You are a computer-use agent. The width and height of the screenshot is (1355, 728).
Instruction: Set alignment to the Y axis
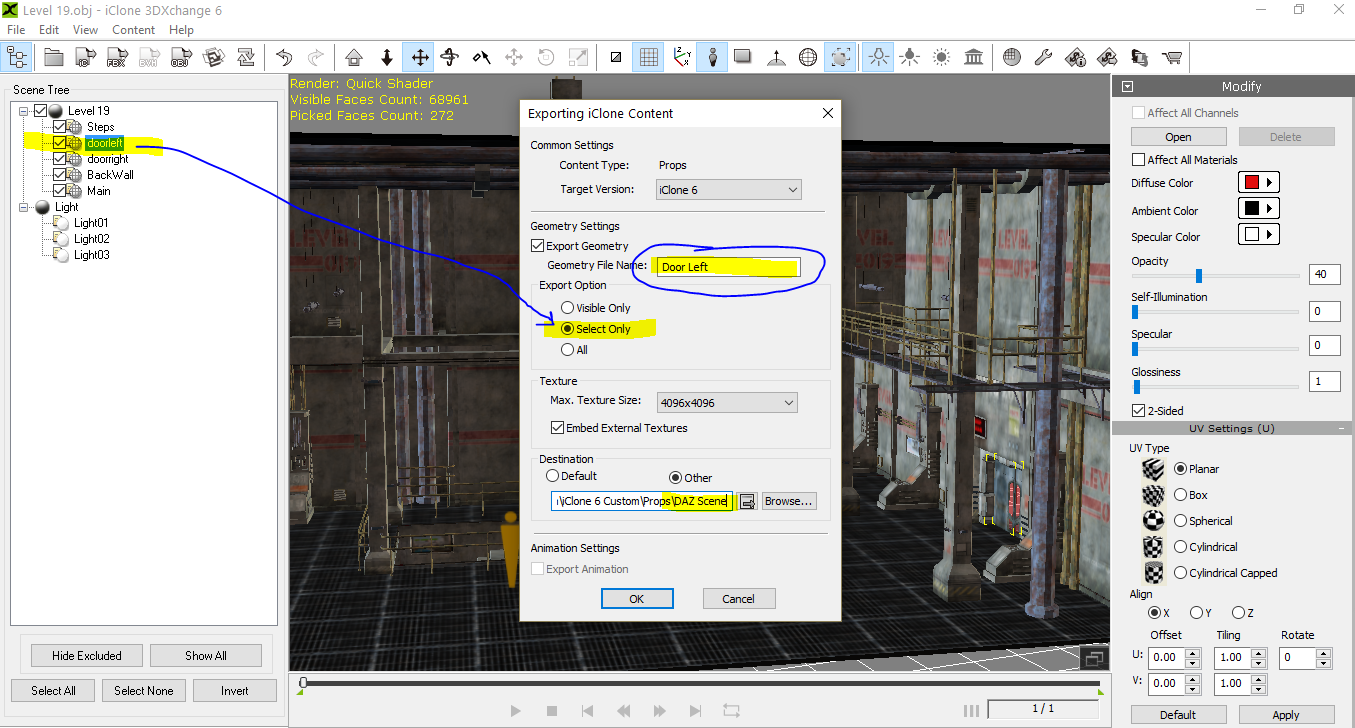(1196, 613)
